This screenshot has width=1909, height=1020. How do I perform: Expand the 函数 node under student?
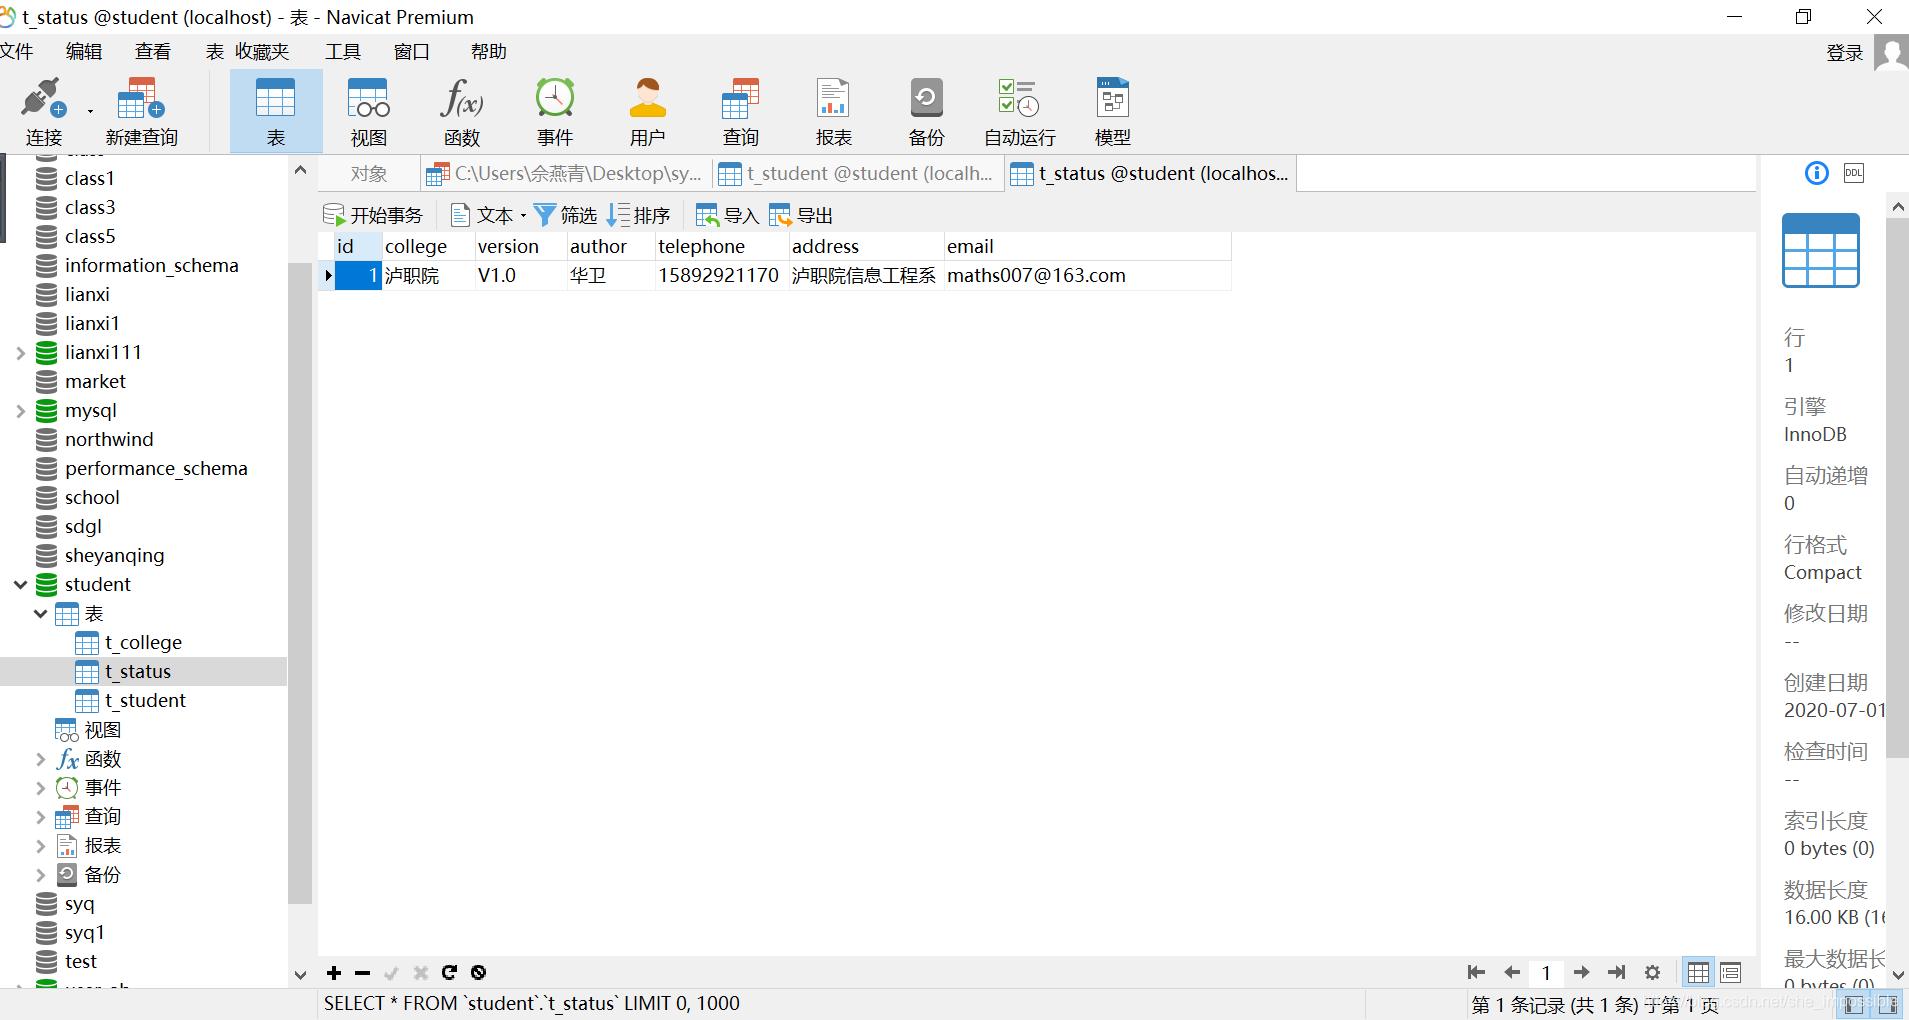[40, 760]
